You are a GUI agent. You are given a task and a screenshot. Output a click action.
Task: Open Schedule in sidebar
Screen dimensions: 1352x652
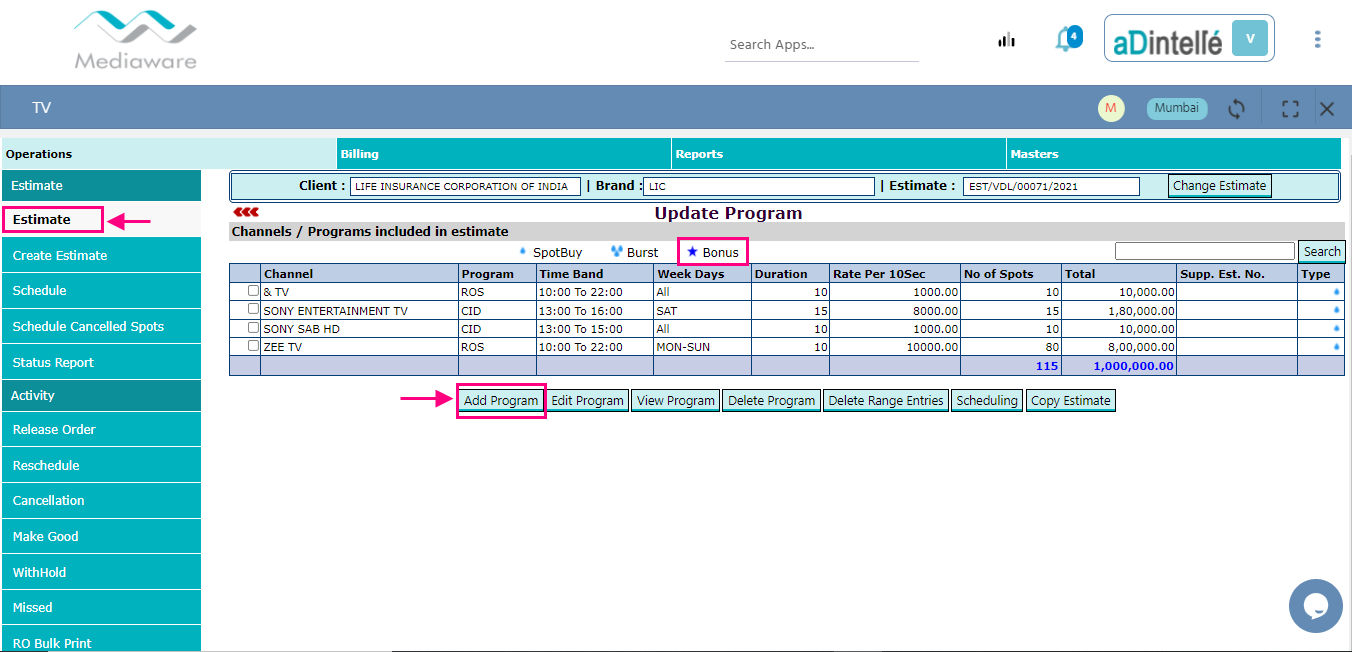click(101, 290)
